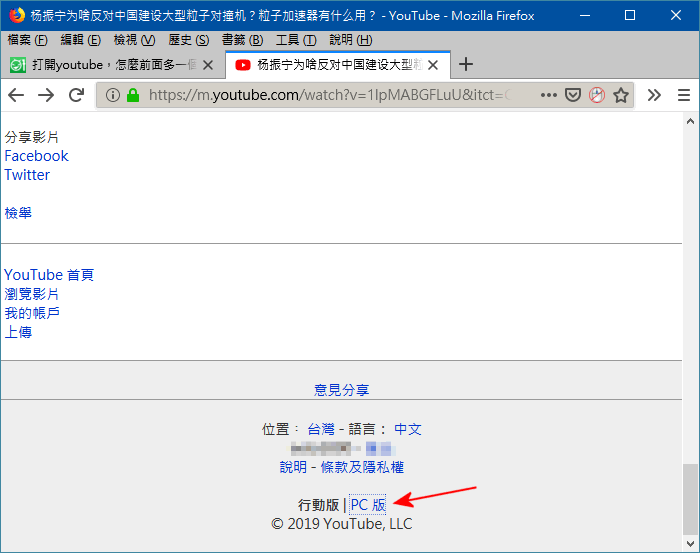Screen dimensions: 700x553
Task: Bookmark this page with star icon
Action: [621, 95]
